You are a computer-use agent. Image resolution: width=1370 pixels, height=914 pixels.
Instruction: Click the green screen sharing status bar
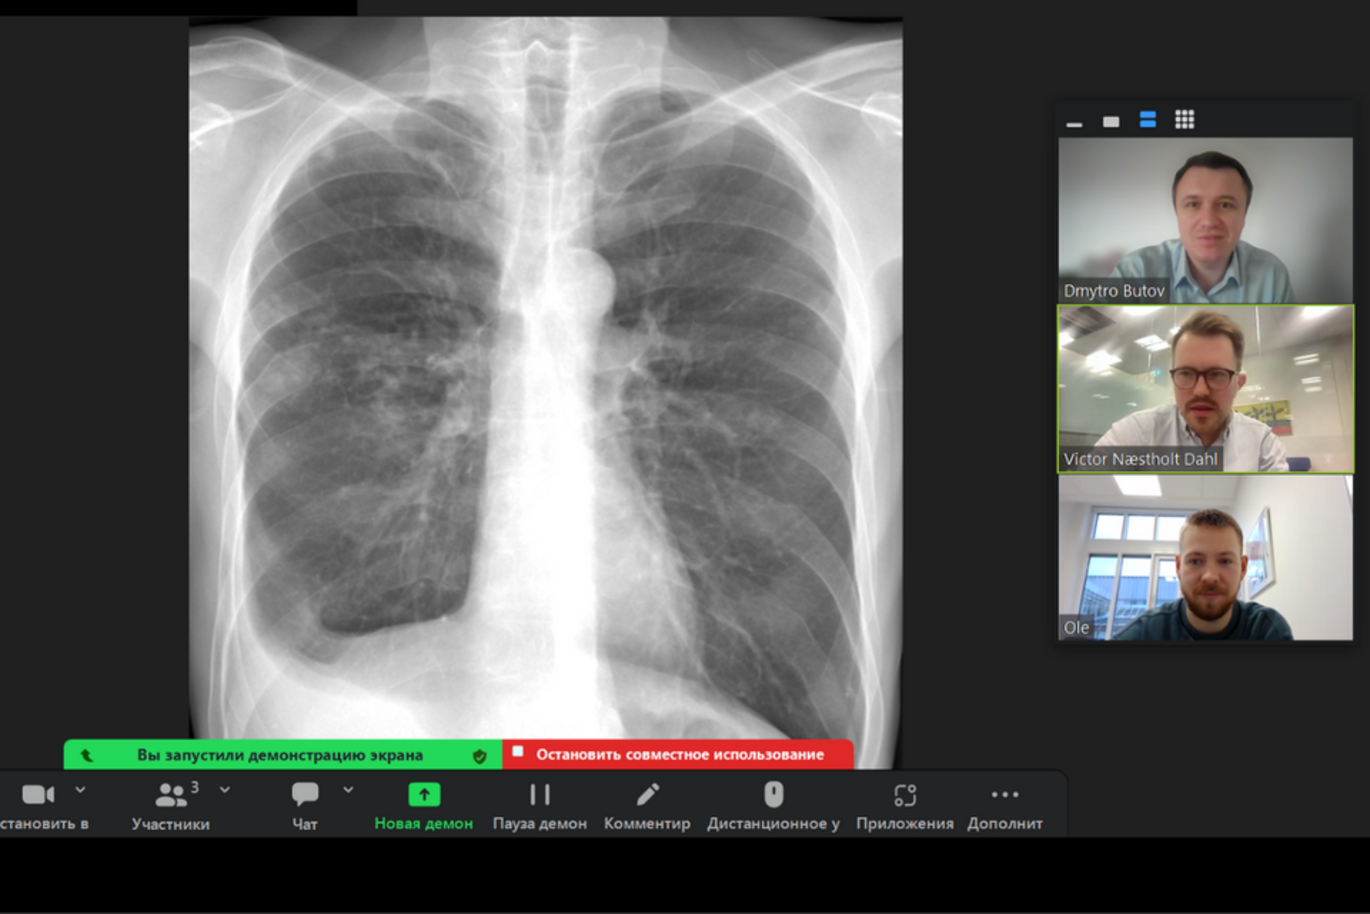coord(282,754)
